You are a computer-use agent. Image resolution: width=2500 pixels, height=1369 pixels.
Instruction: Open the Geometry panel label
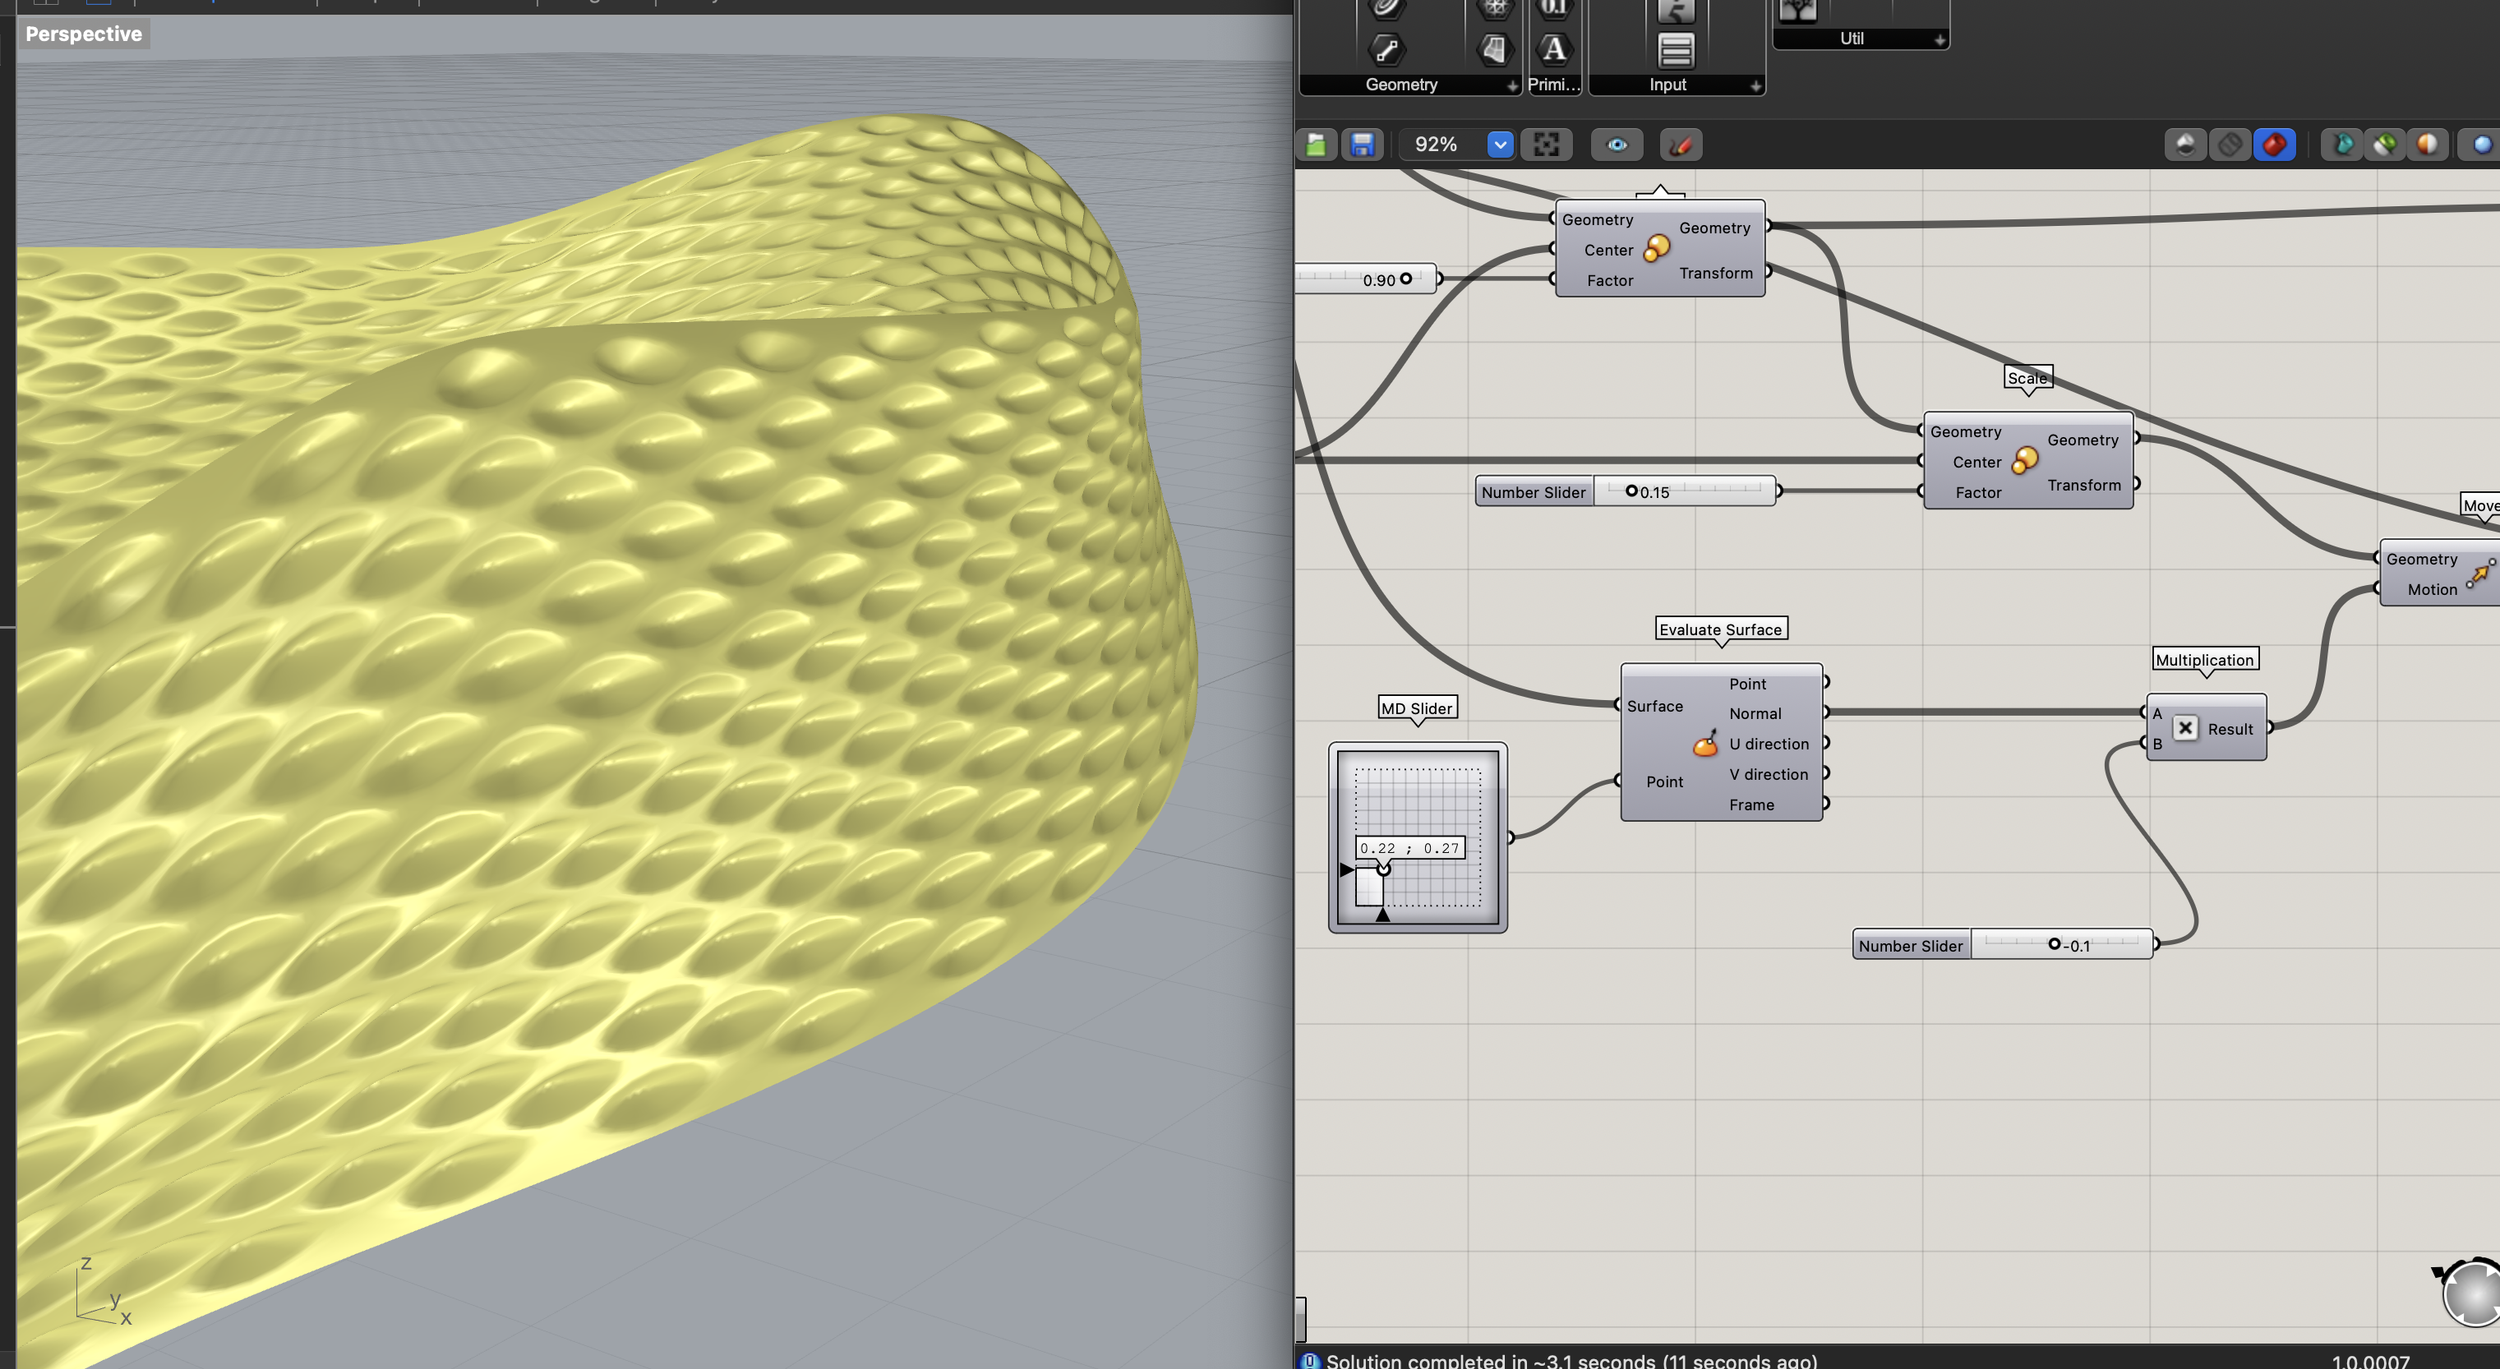tap(1401, 85)
